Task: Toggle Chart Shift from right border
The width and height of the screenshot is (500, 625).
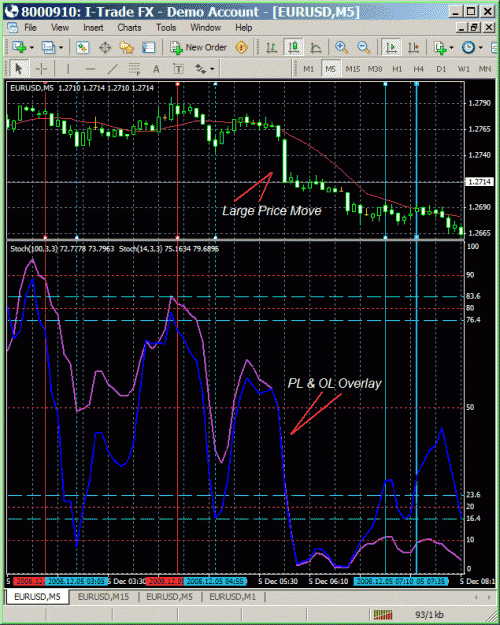Action: point(413,47)
